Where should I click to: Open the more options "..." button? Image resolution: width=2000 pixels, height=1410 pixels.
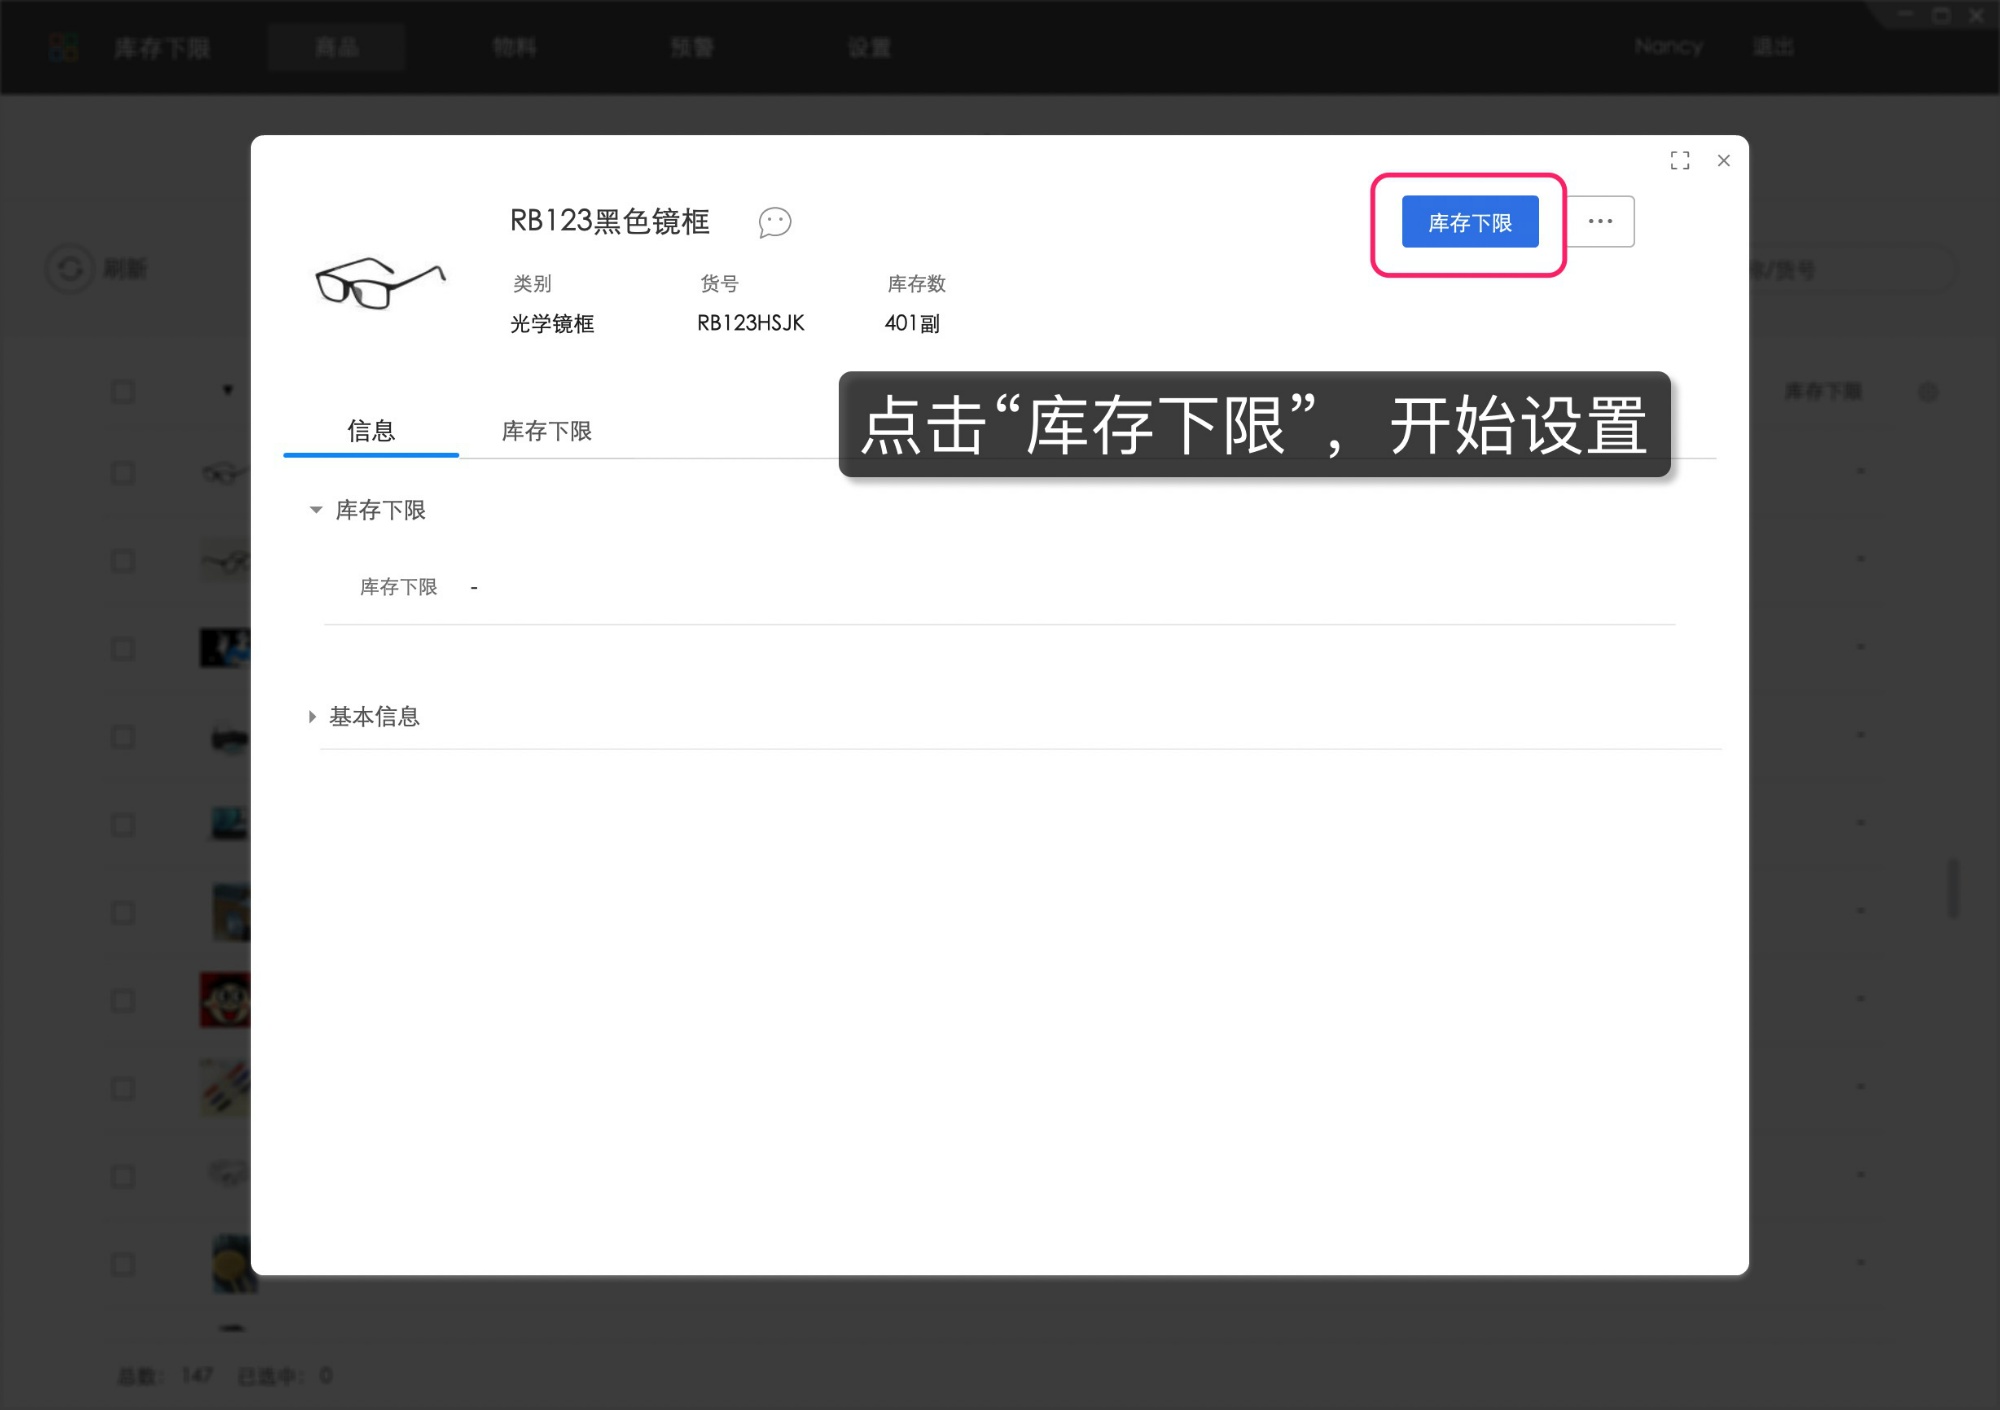pyautogui.click(x=1600, y=221)
